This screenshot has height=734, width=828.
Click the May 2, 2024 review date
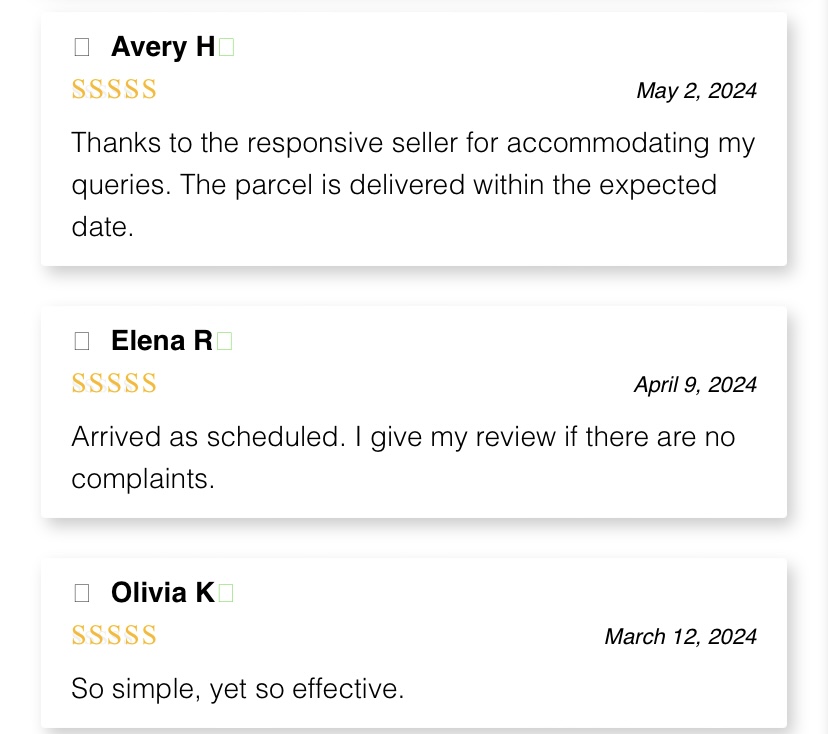[696, 91]
